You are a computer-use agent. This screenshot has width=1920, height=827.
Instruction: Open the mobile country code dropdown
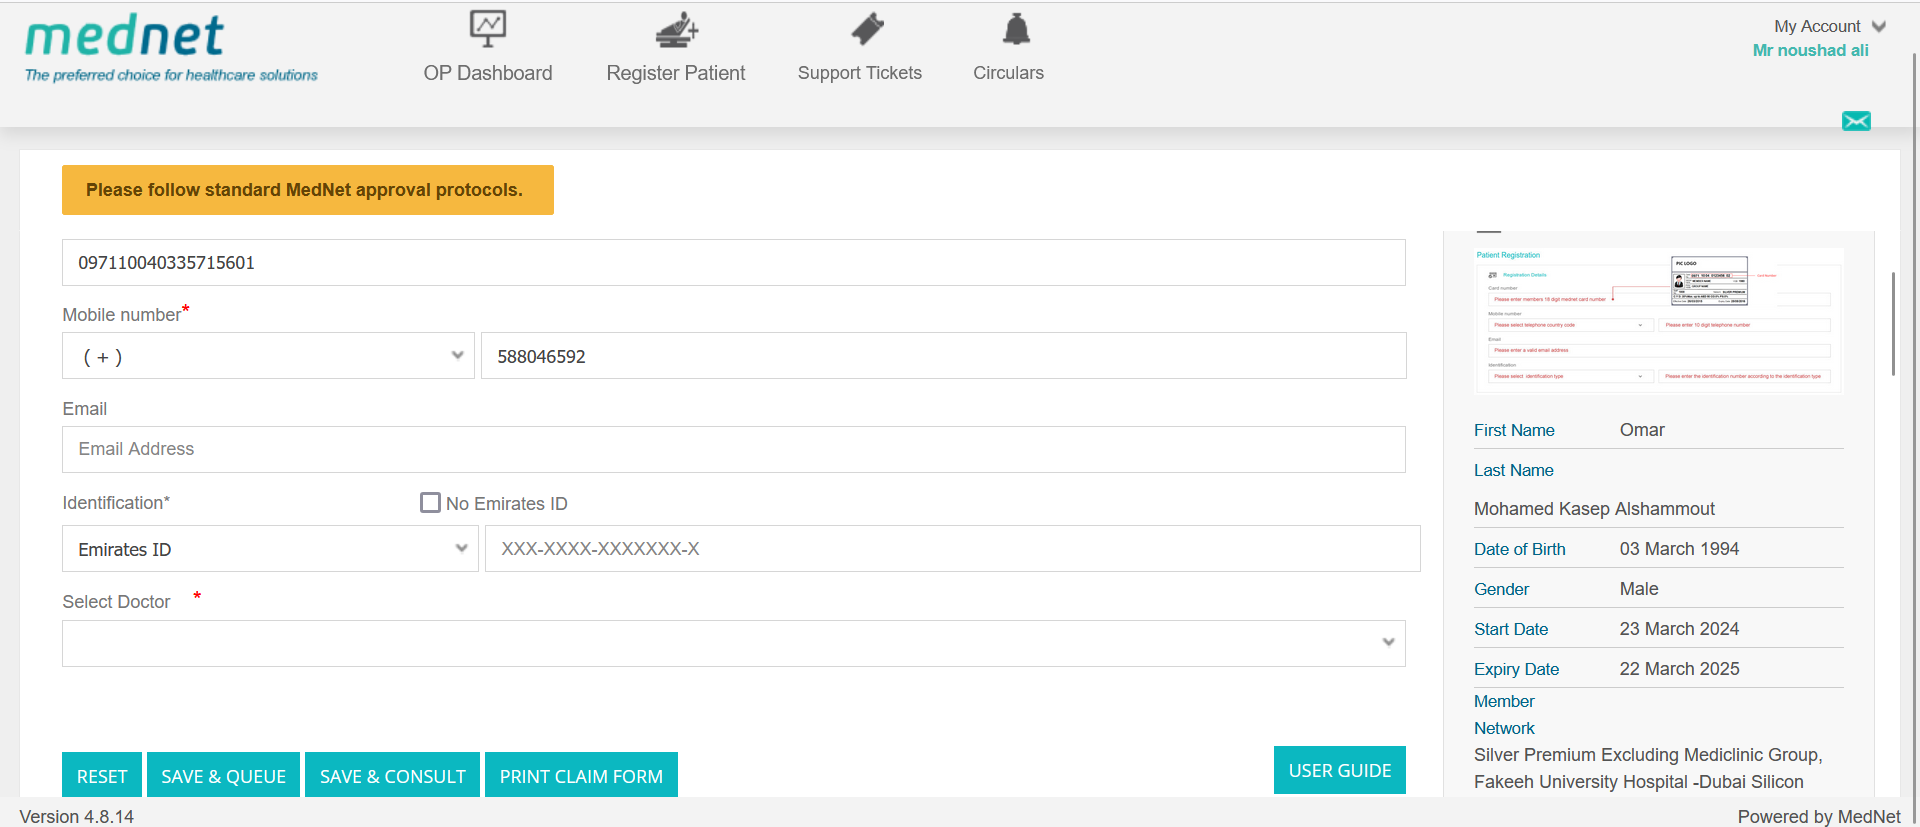tap(268, 356)
